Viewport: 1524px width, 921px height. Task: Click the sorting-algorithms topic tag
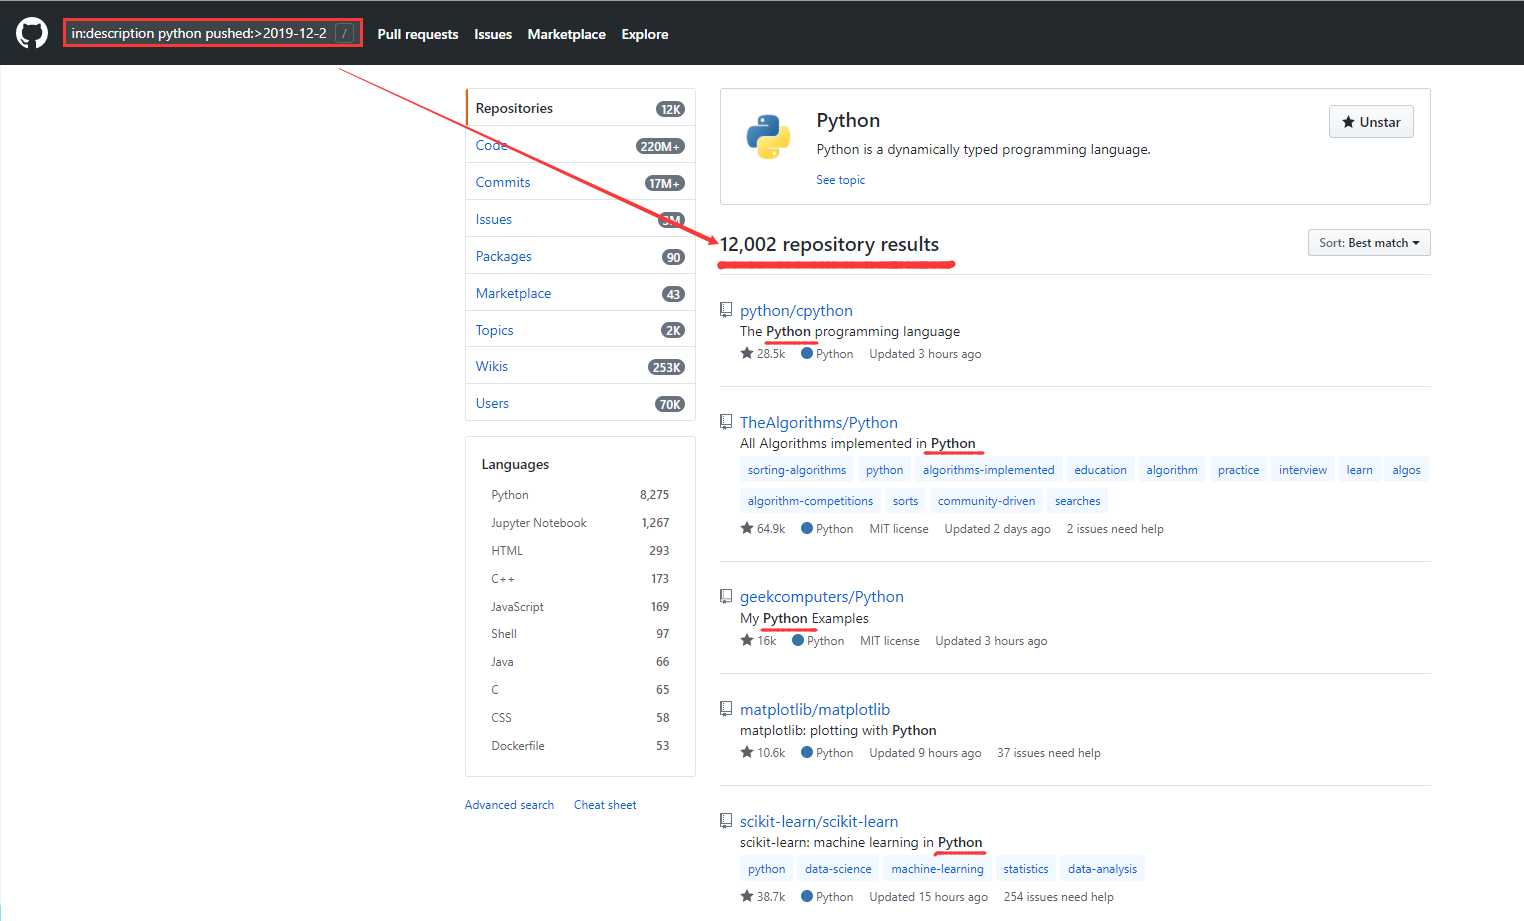click(x=797, y=470)
